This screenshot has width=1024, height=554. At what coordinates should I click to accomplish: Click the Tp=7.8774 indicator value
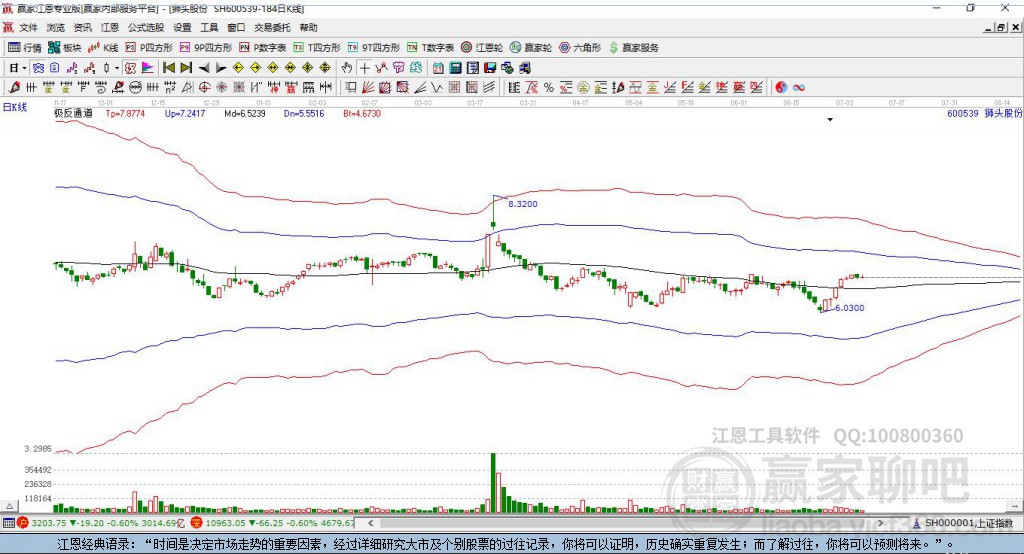[x=125, y=113]
